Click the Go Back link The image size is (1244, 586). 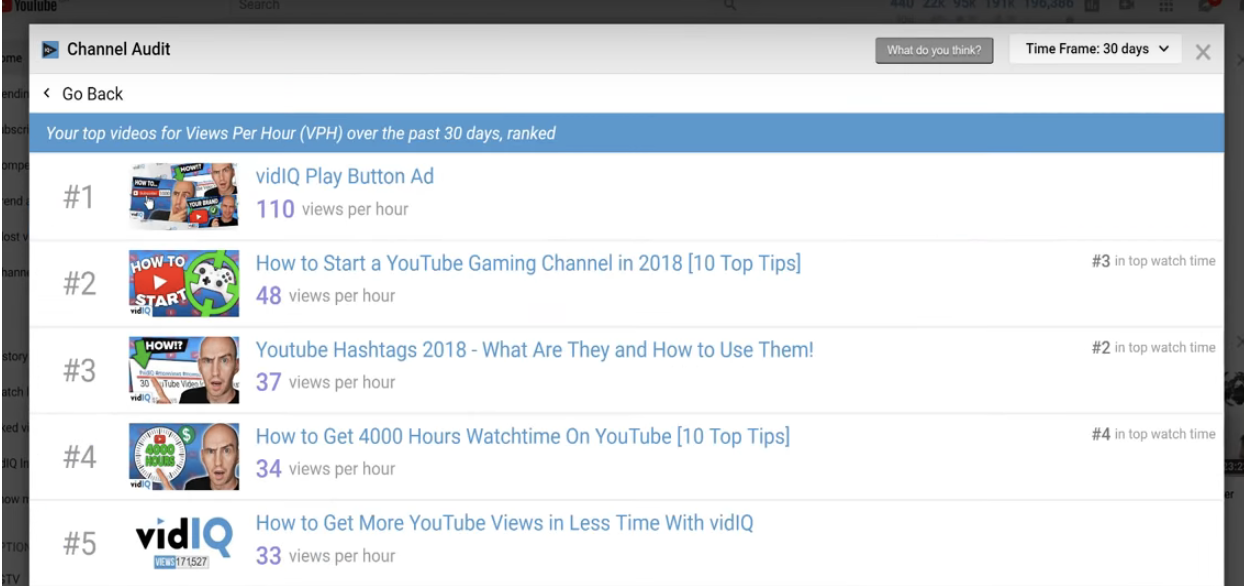tap(92, 94)
